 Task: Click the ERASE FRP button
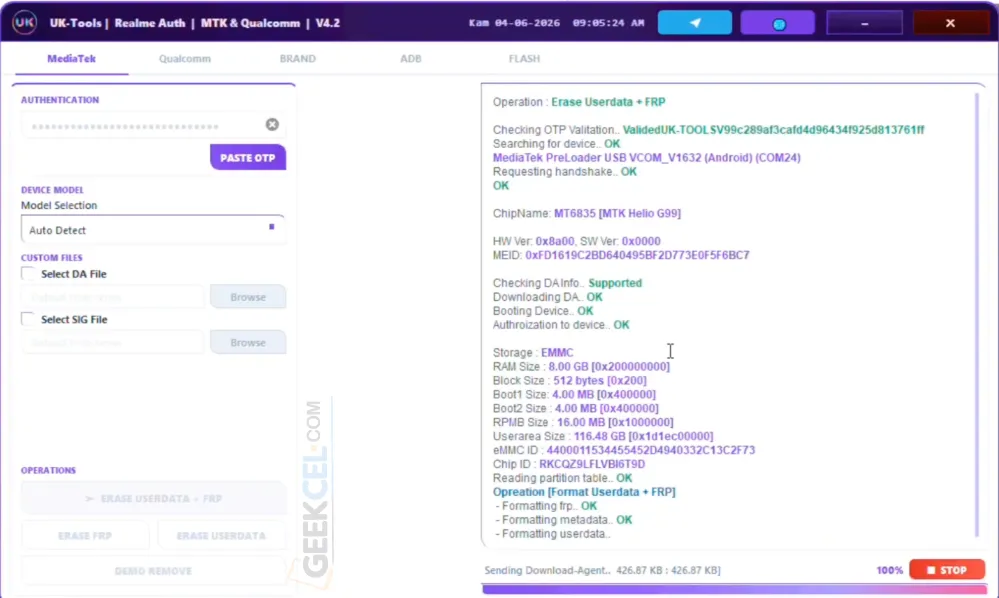[x=85, y=536]
